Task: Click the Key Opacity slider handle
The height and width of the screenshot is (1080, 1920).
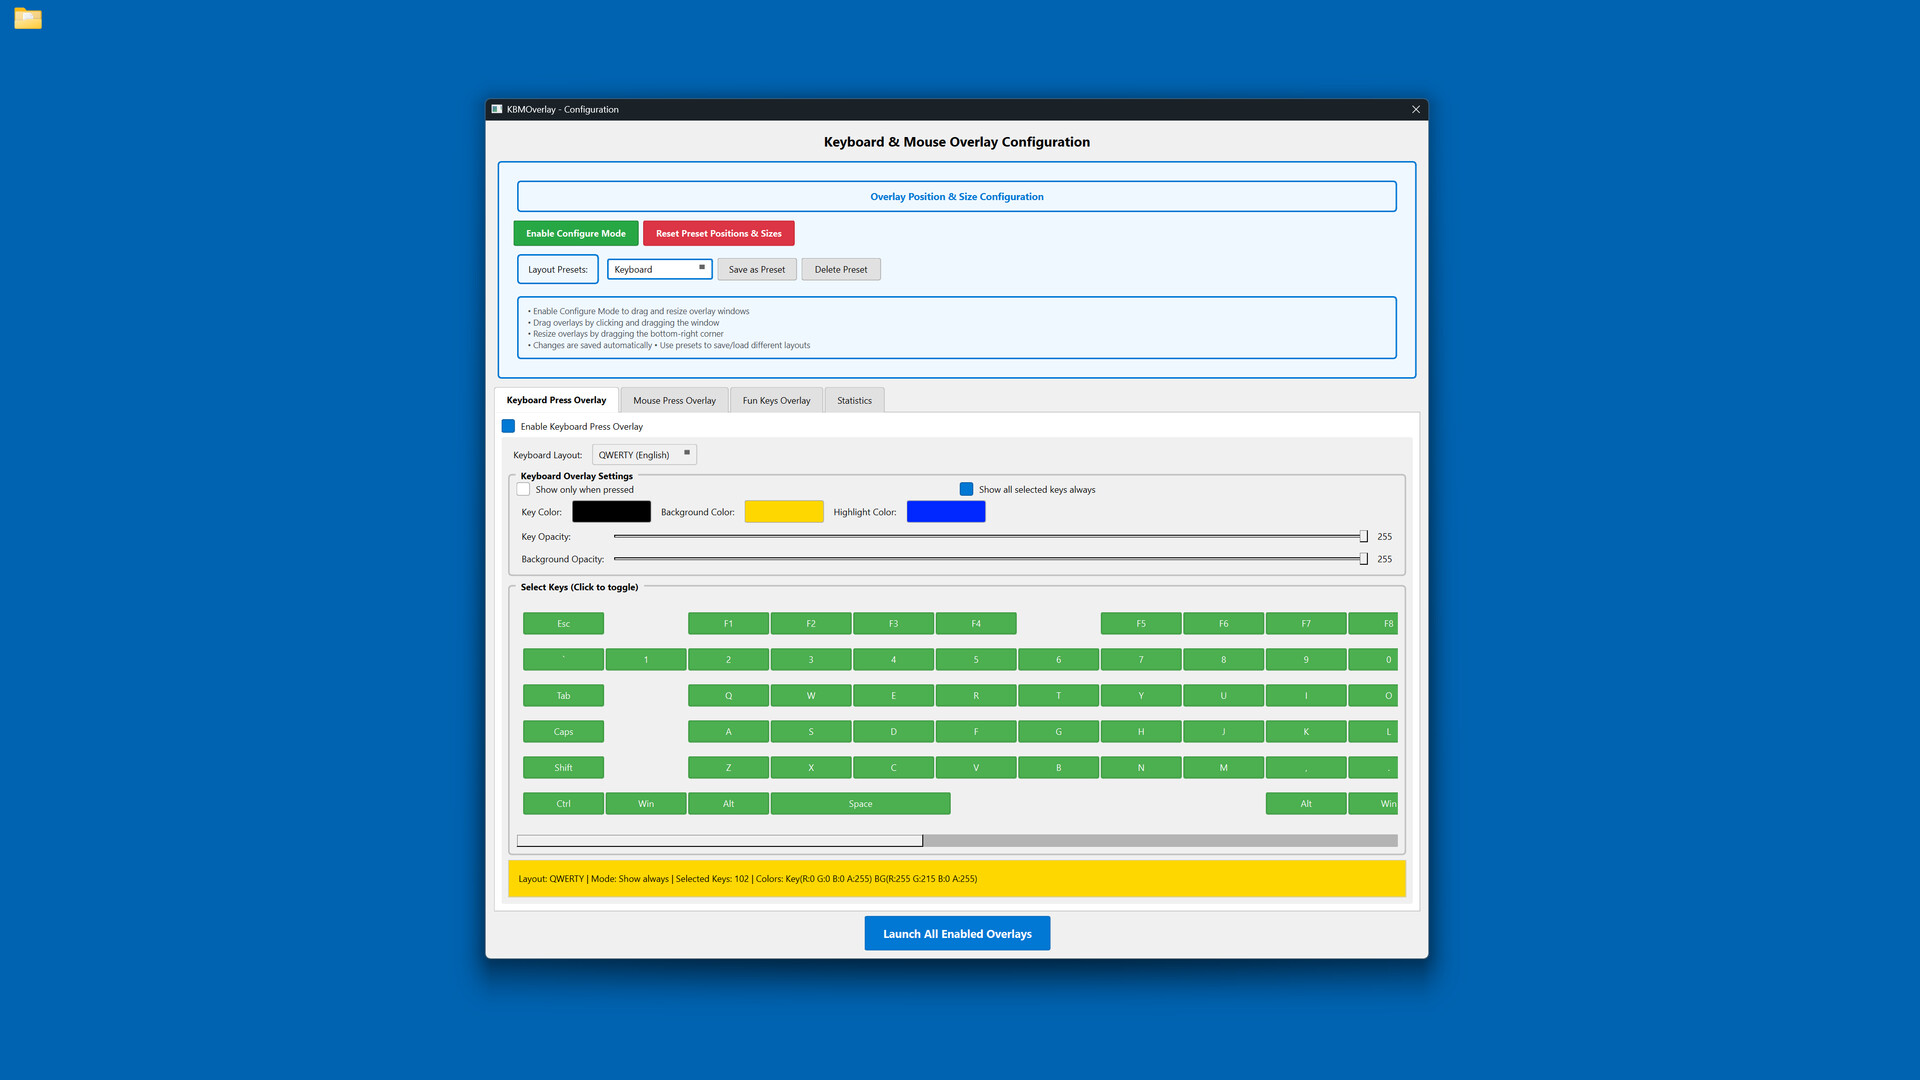Action: click(1363, 537)
